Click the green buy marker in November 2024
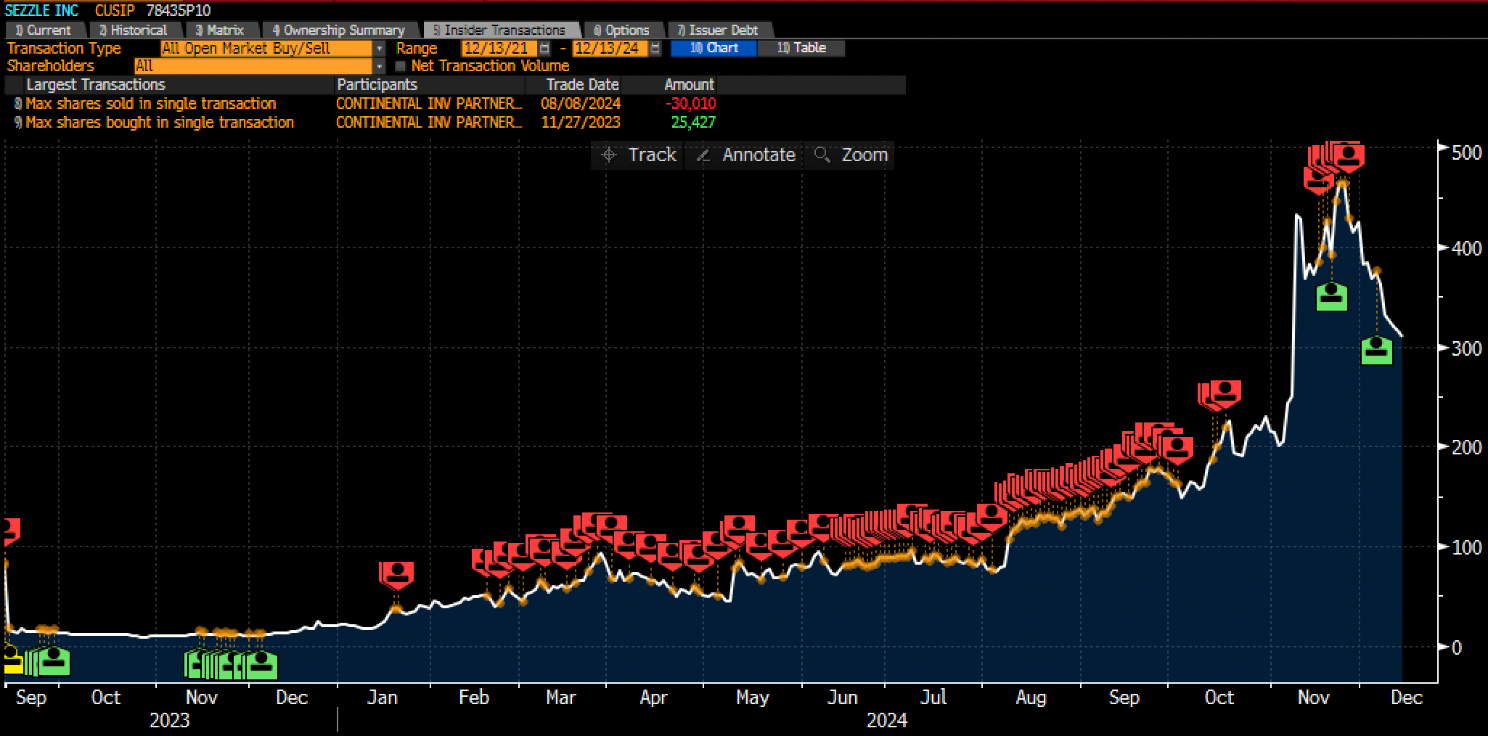Screen dimensions: 1488x736 click(1331, 296)
